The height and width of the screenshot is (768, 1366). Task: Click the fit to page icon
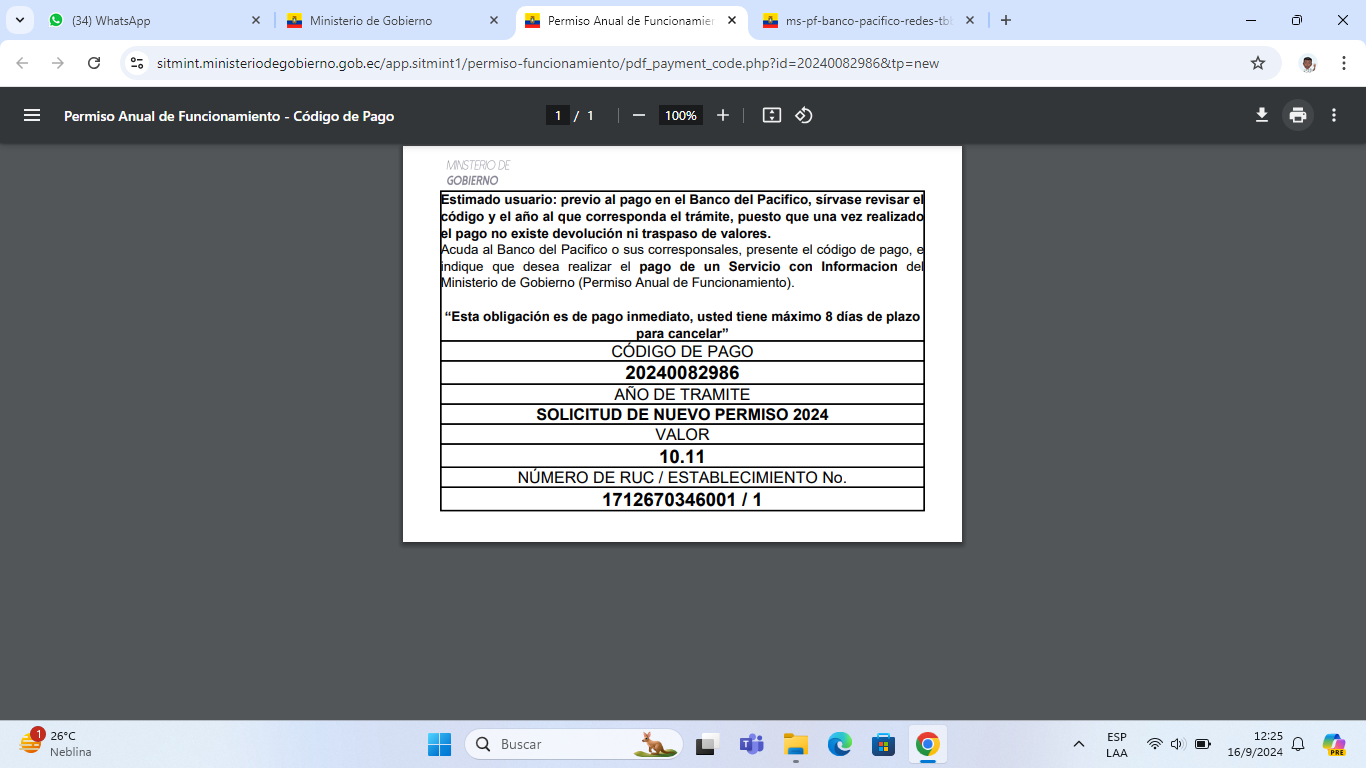point(771,115)
